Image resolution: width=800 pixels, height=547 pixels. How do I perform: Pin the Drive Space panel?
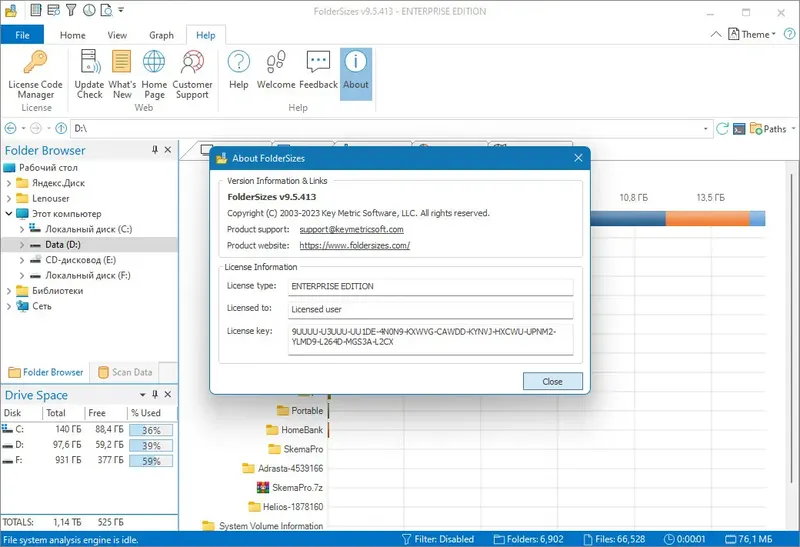pyautogui.click(x=155, y=394)
